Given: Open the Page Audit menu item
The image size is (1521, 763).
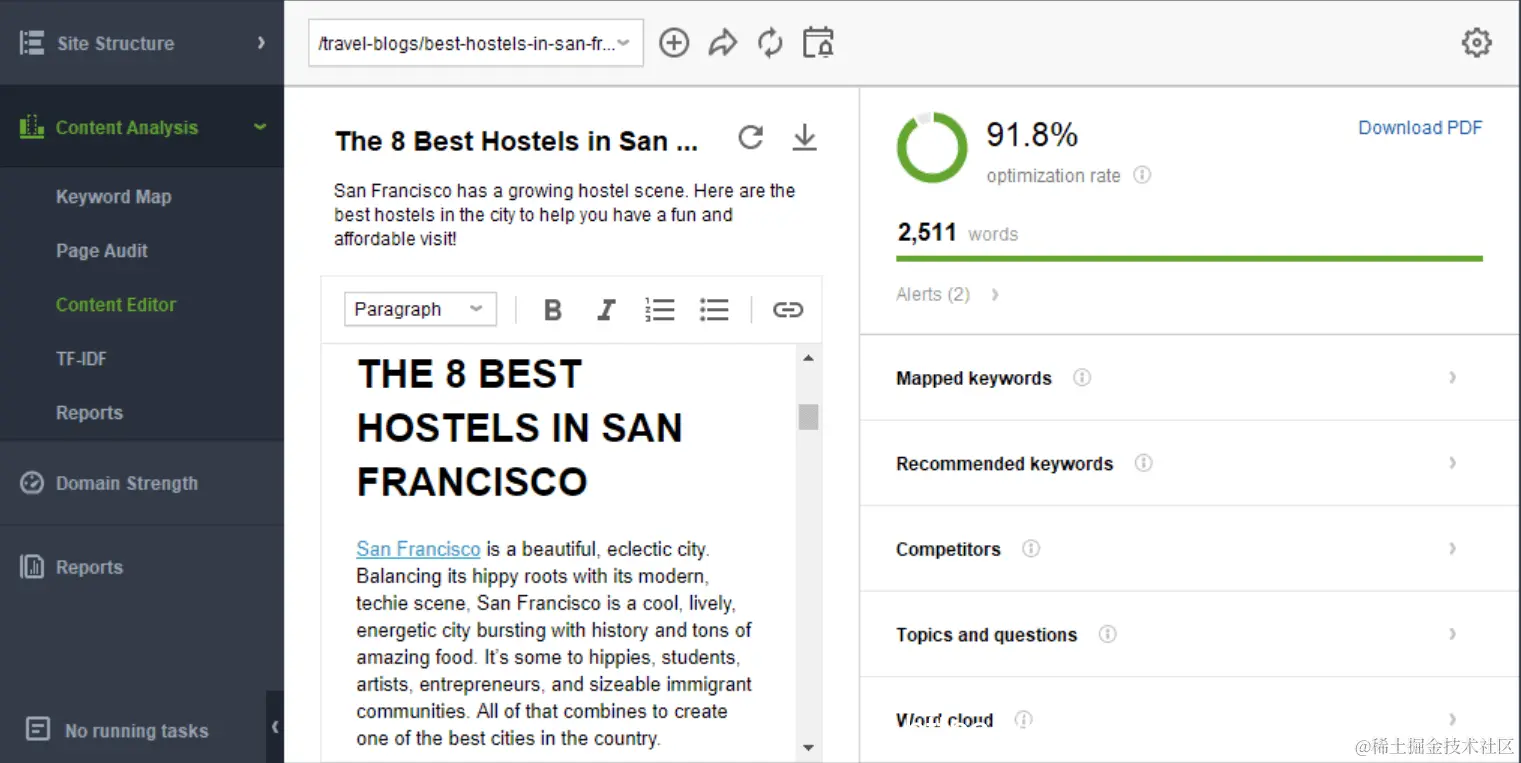Looking at the screenshot, I should coord(102,251).
